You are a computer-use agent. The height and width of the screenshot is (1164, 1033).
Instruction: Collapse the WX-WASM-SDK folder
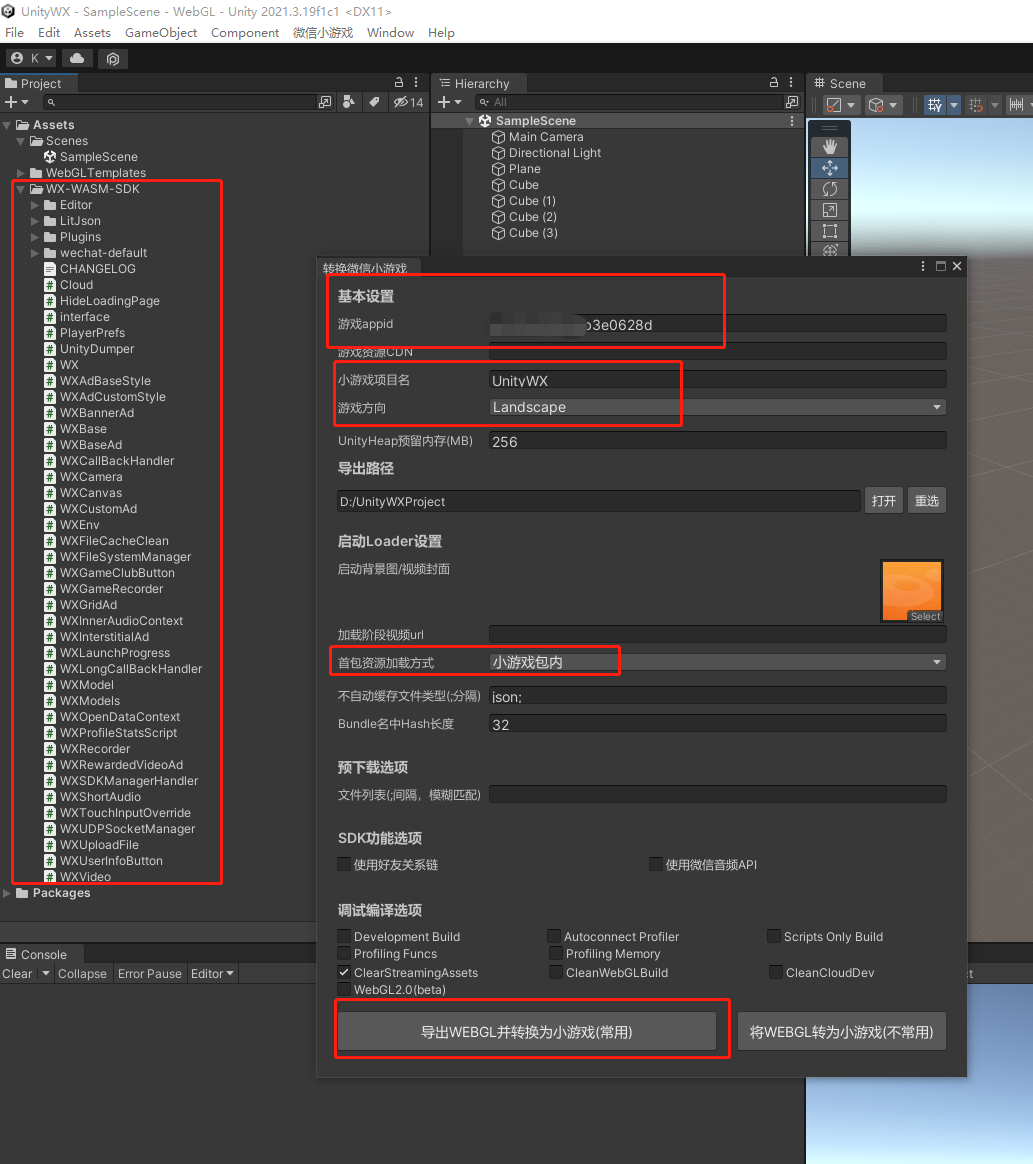pyautogui.click(x=21, y=189)
